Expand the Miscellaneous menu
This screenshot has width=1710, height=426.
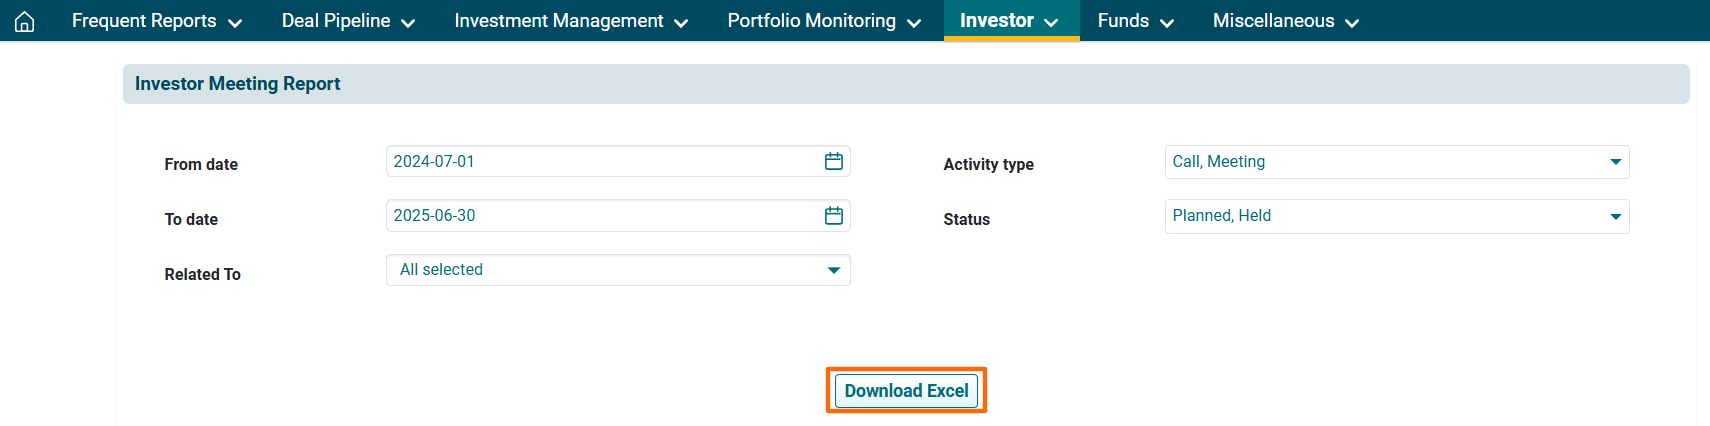tap(1285, 21)
